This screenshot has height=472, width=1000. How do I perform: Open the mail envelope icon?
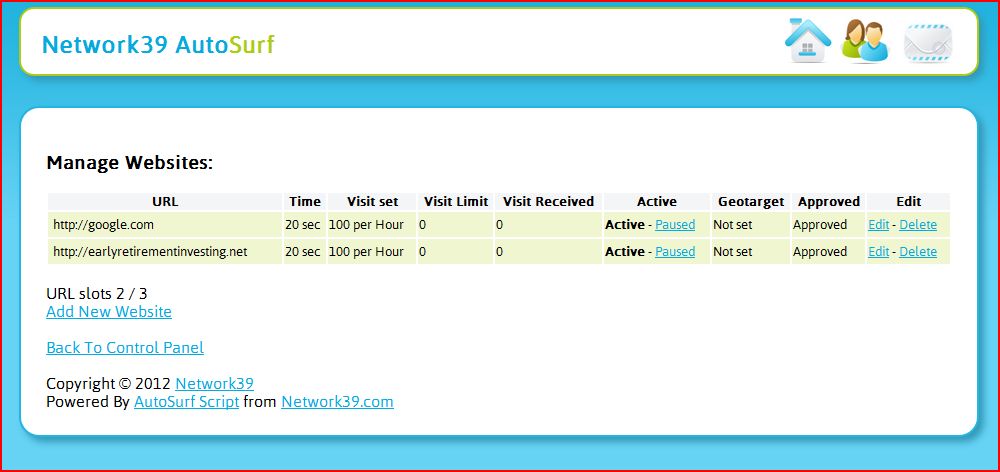(928, 43)
